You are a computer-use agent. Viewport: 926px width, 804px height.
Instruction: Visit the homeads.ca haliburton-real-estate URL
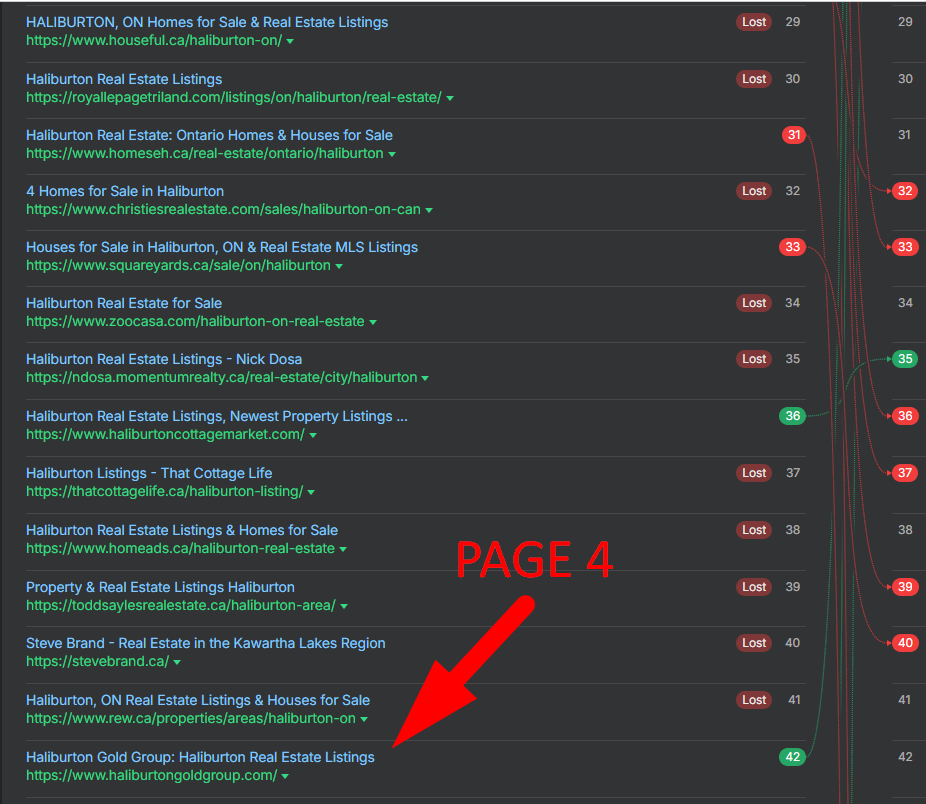click(x=181, y=549)
